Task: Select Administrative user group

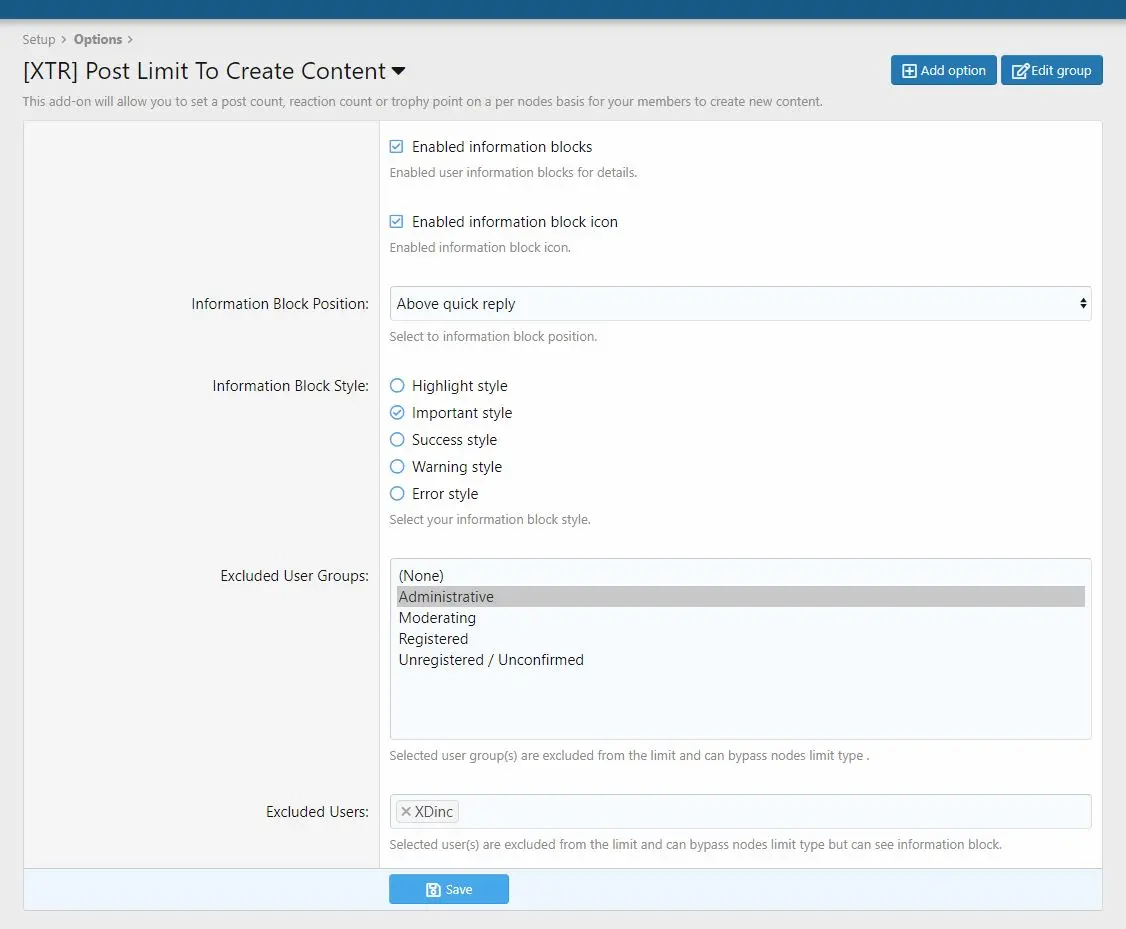Action: [x=740, y=597]
